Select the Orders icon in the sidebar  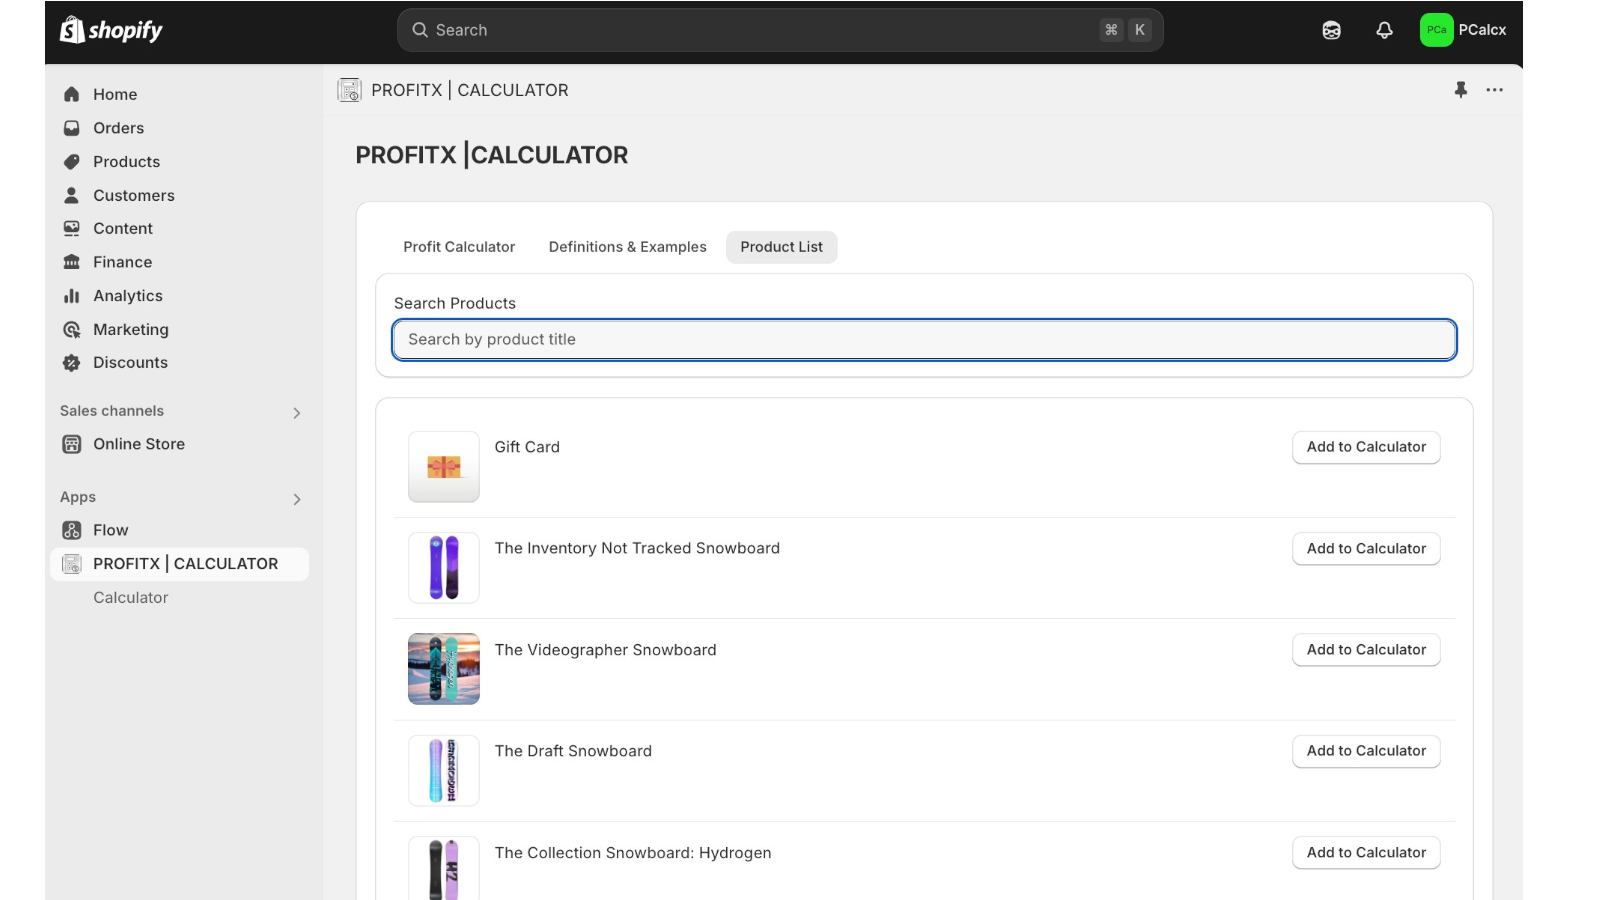[x=72, y=128]
